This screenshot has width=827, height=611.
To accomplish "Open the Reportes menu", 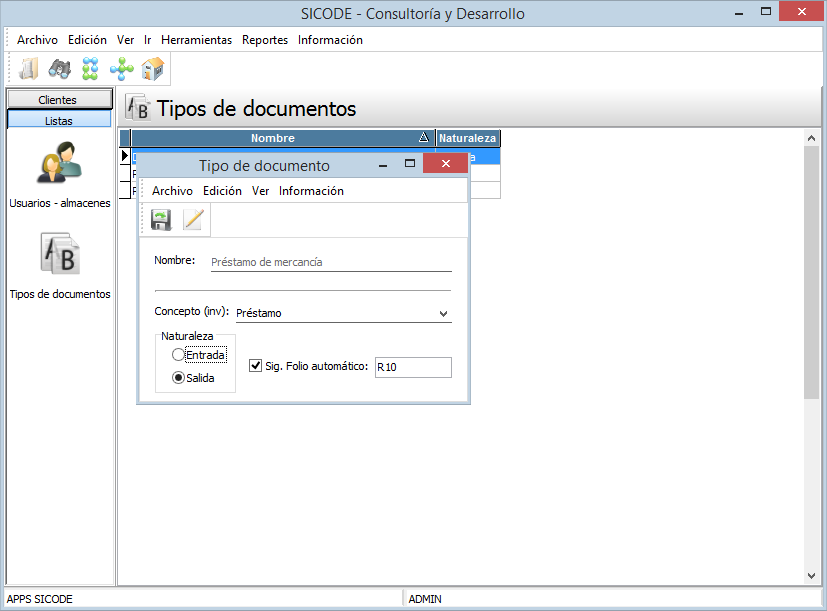I will pyautogui.click(x=265, y=40).
